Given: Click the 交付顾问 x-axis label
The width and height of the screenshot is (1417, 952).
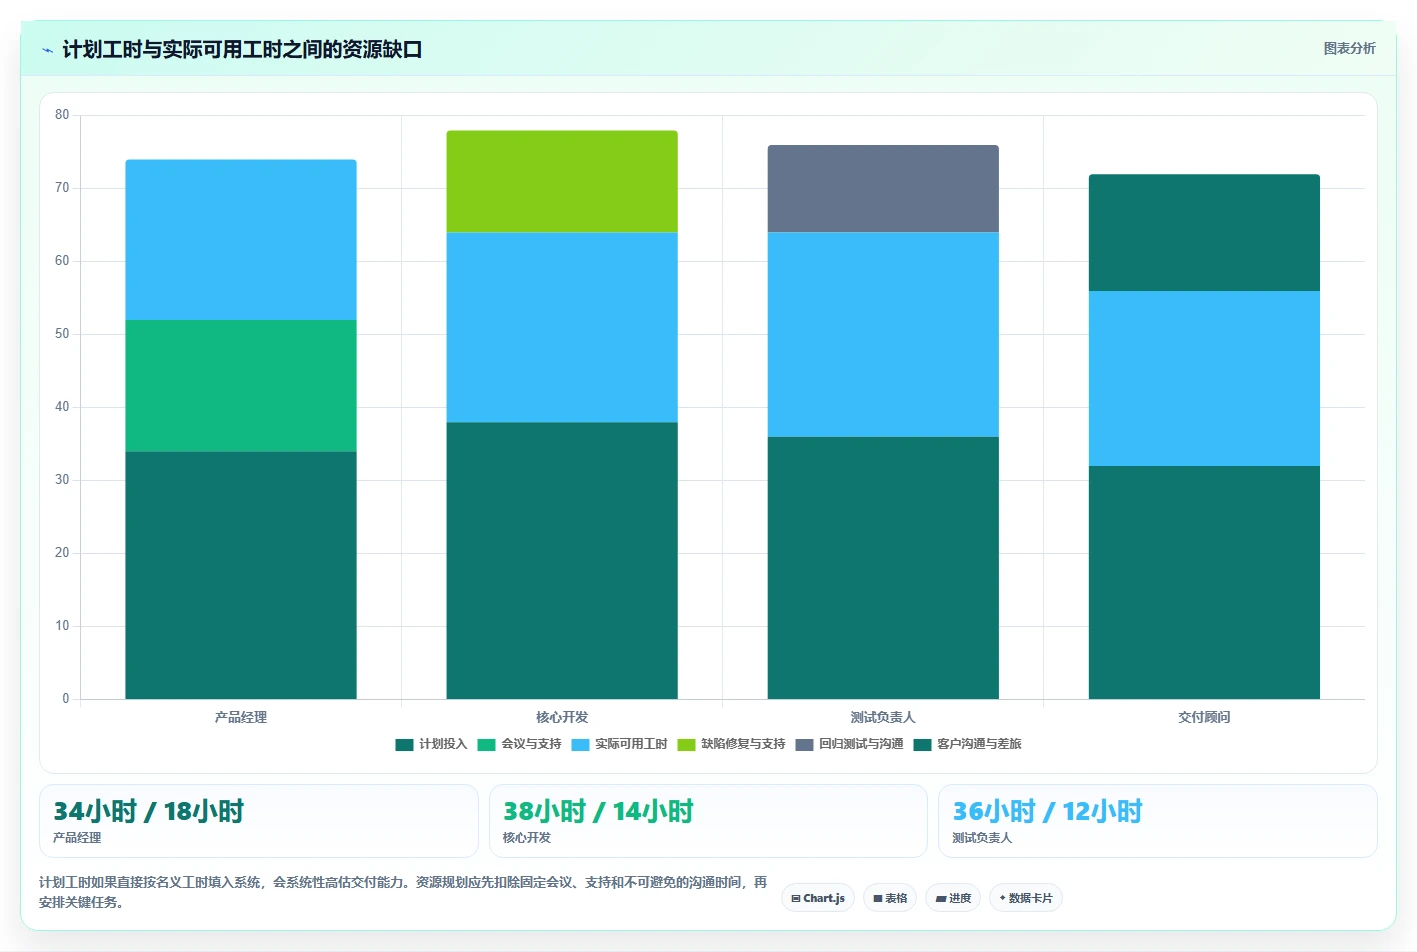Looking at the screenshot, I should click(1204, 717).
